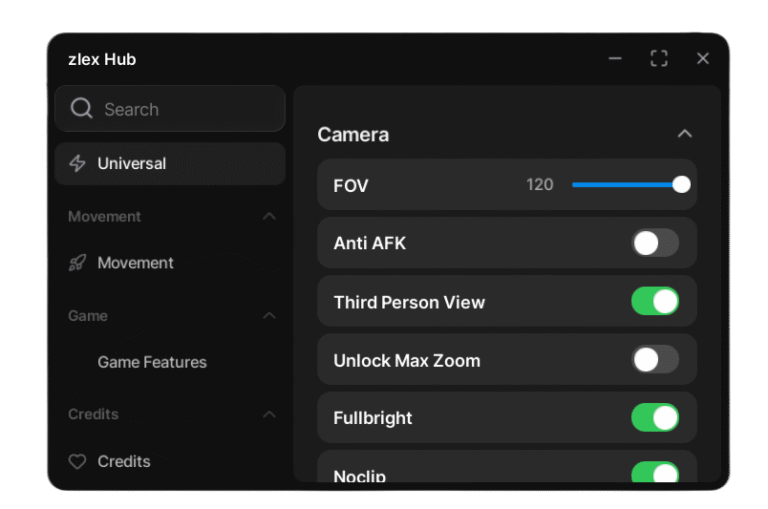
Task: Minimize the zlex Hub window
Action: (615, 59)
